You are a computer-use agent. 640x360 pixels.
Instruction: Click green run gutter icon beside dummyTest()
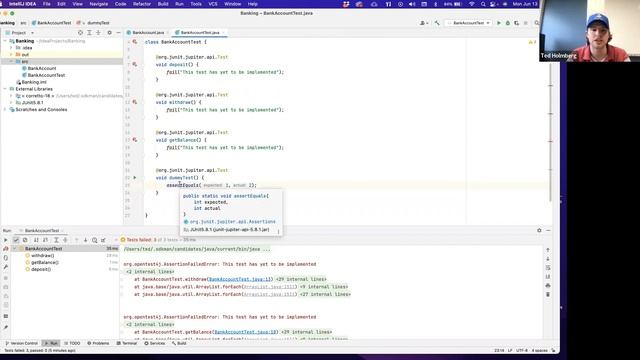(x=135, y=178)
